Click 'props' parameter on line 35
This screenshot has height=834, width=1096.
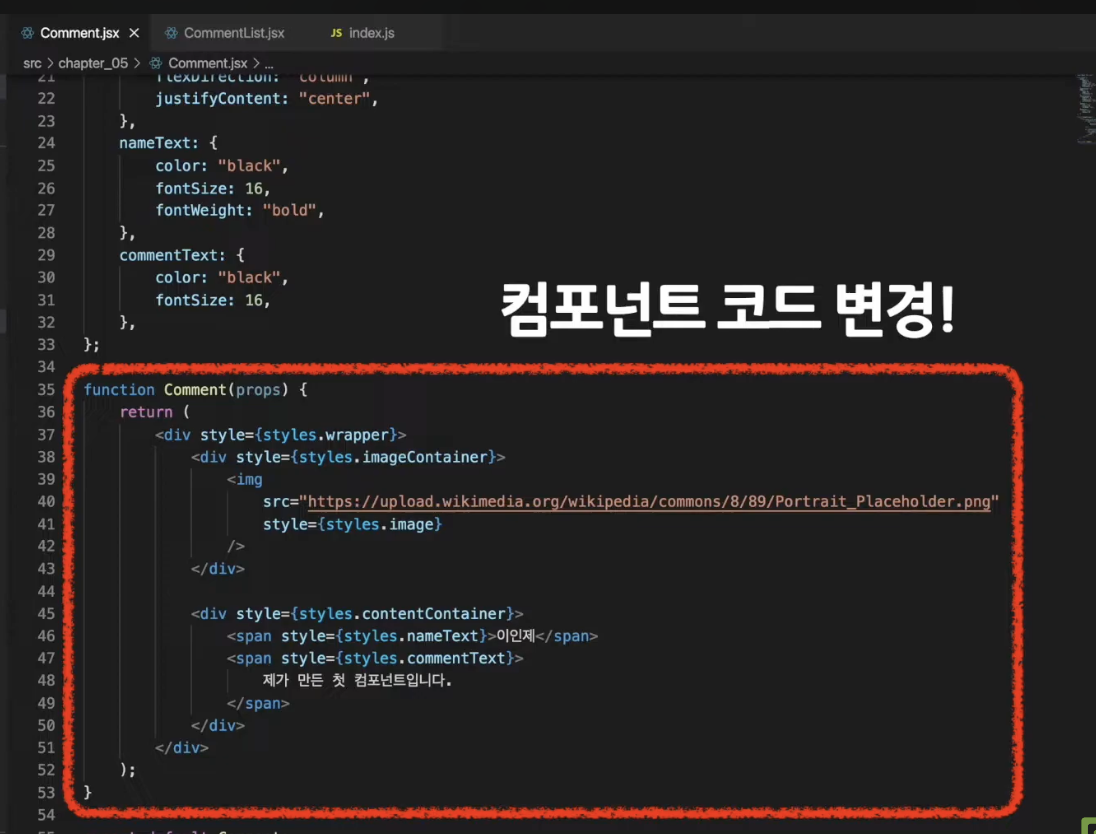point(258,389)
